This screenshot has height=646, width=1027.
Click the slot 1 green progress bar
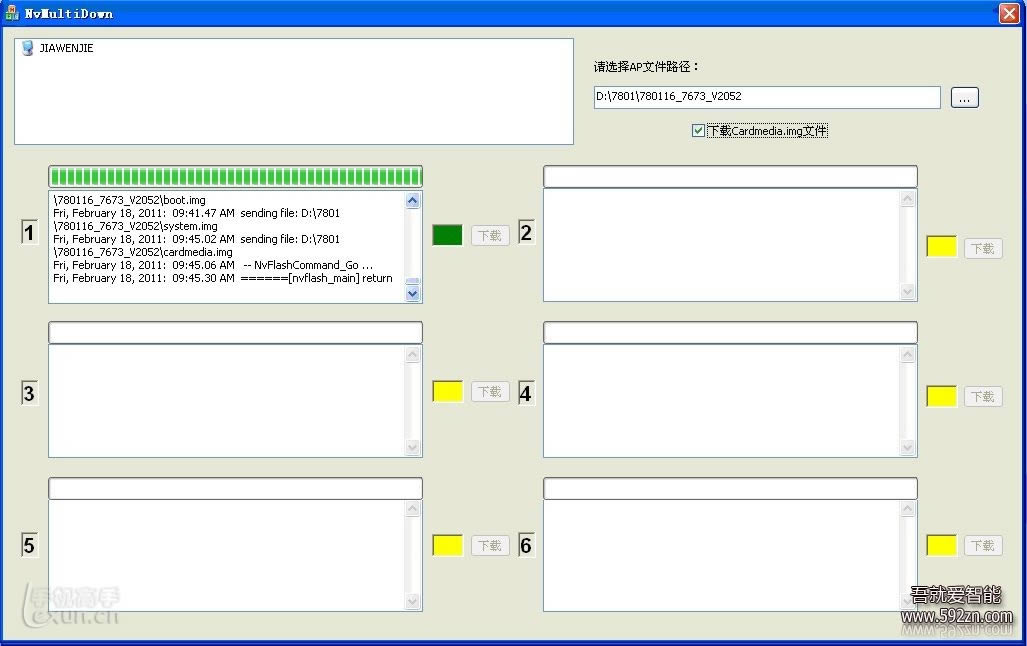pyautogui.click(x=235, y=176)
